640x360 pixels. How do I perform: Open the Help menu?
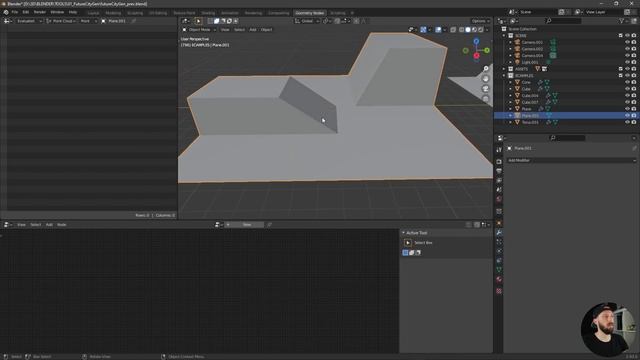click(x=73, y=12)
